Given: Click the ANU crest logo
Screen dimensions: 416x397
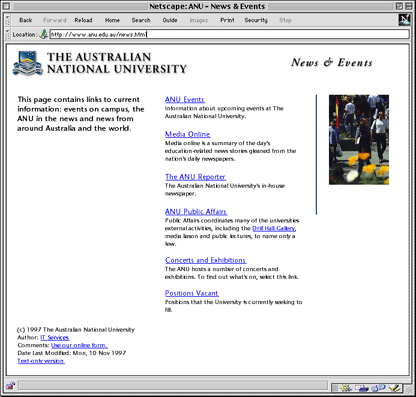Looking at the screenshot, I should click(28, 63).
